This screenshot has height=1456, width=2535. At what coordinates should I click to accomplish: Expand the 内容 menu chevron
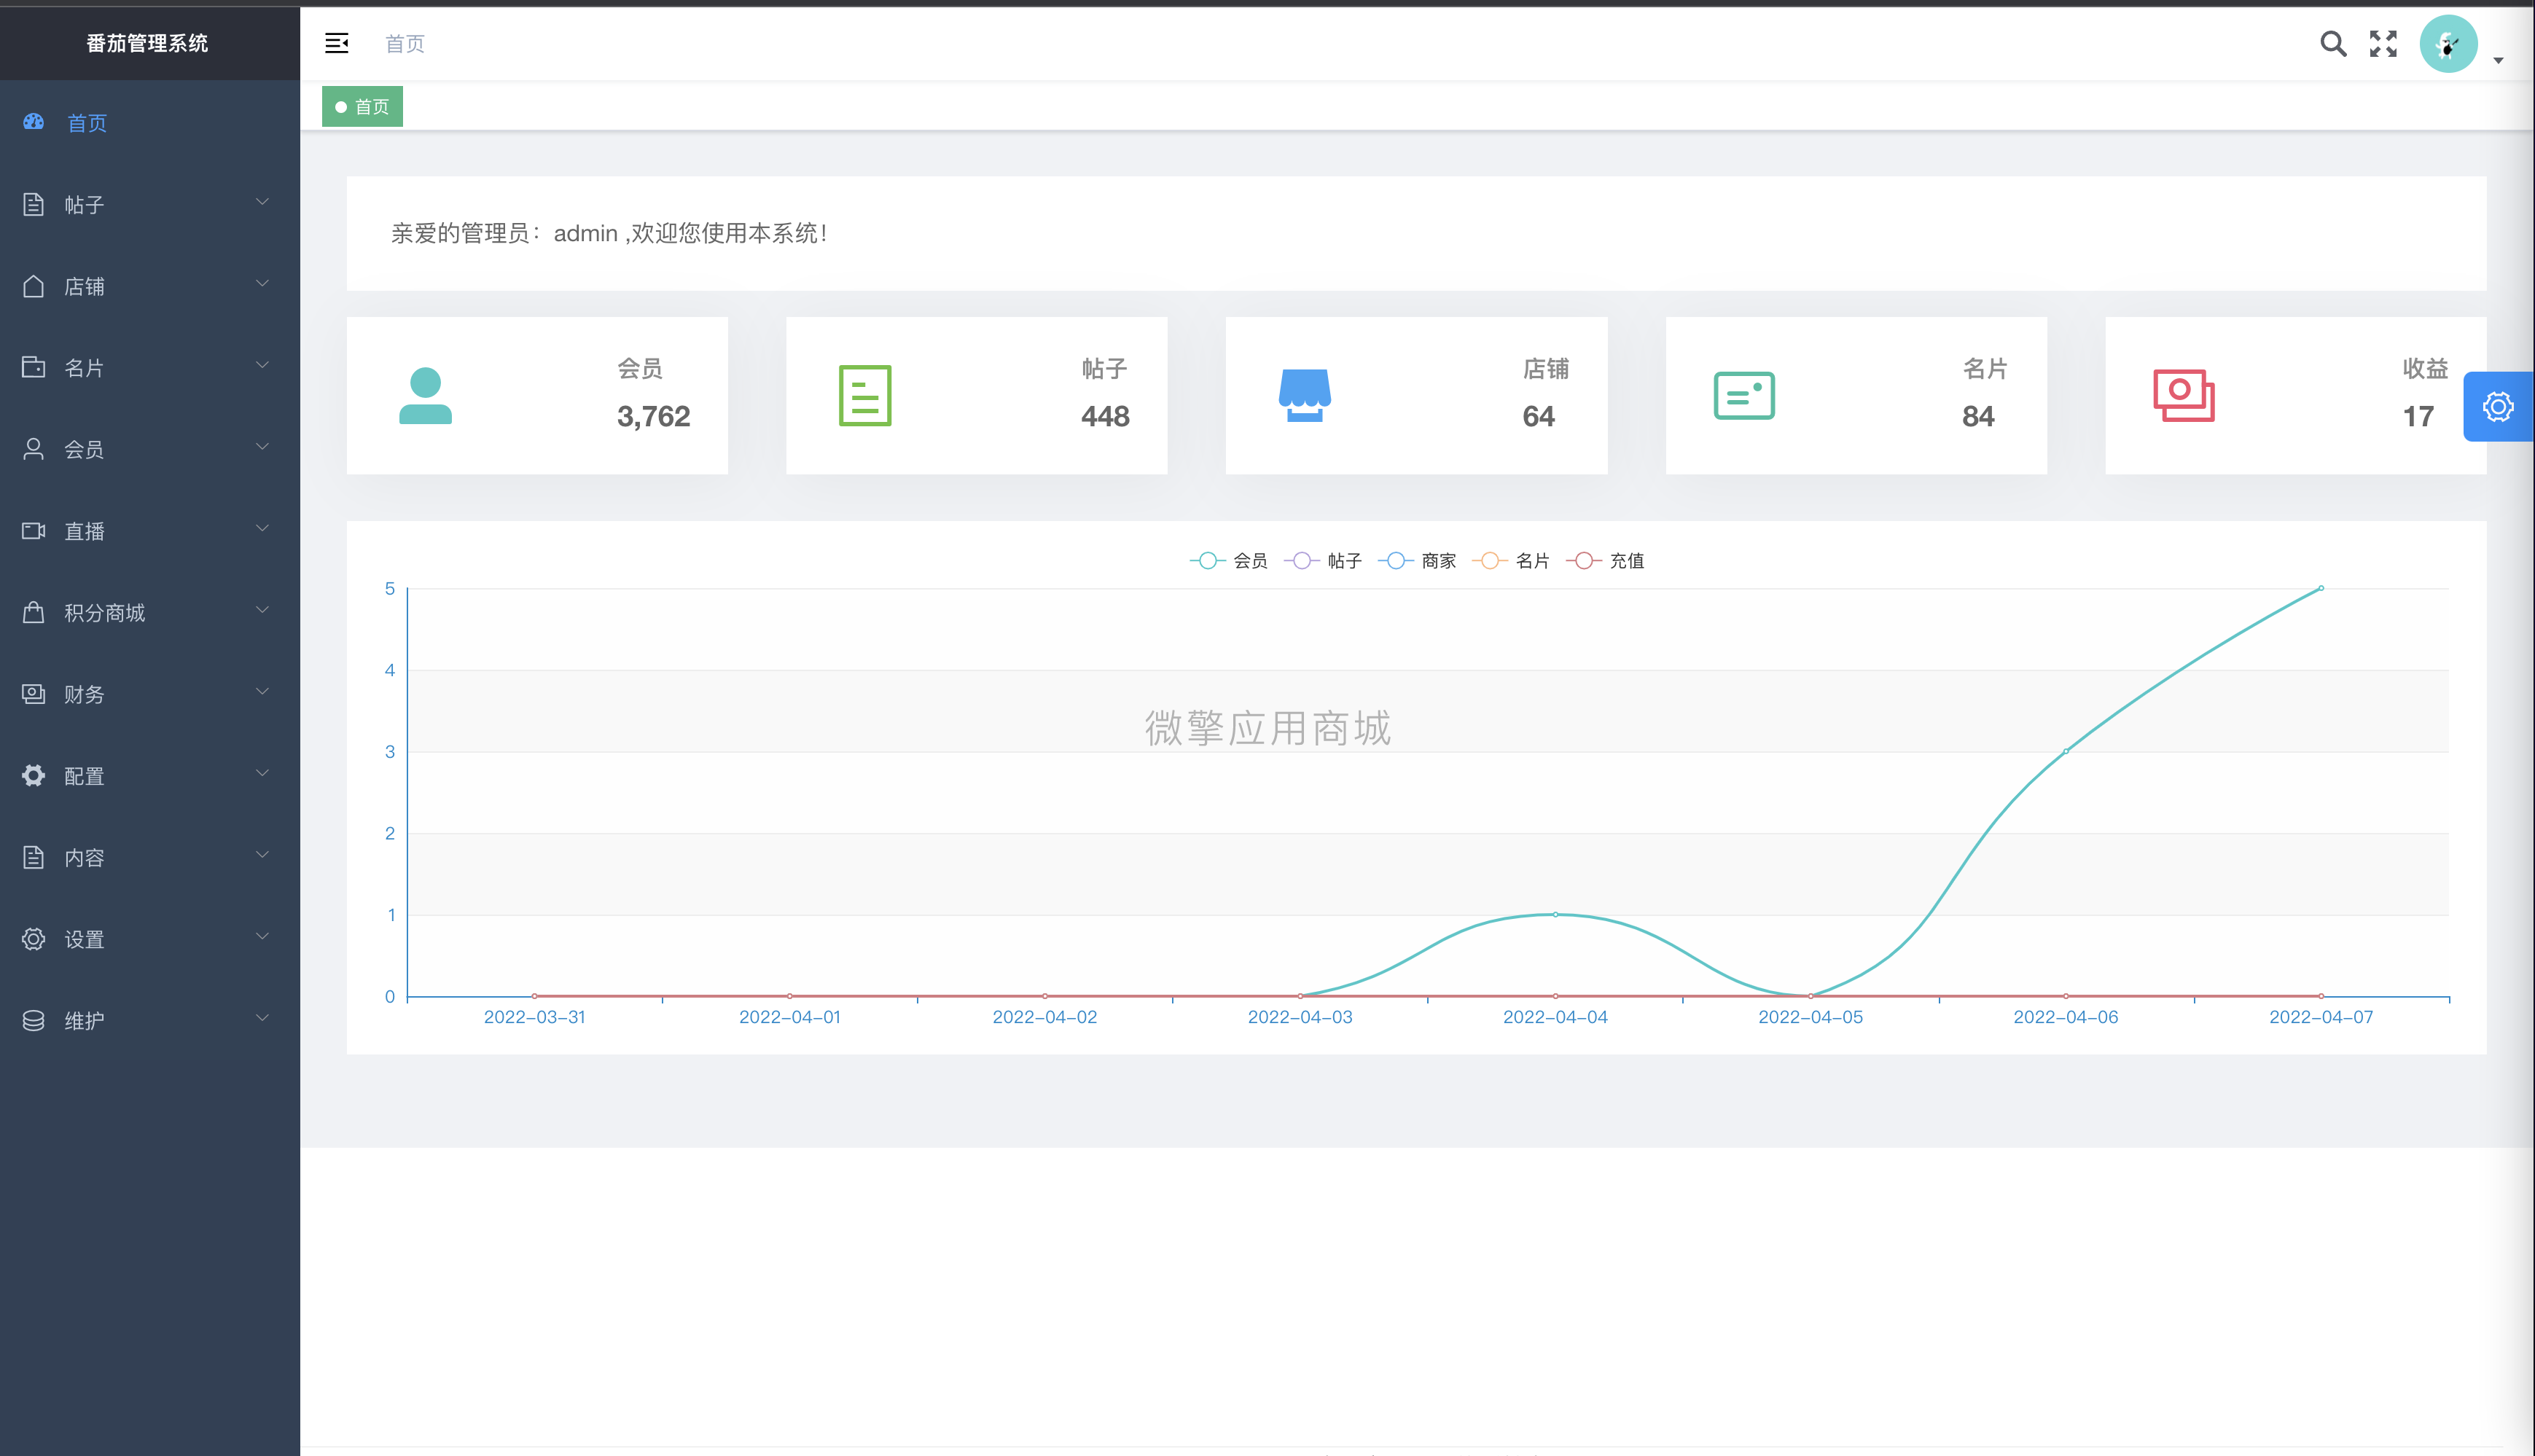click(262, 855)
